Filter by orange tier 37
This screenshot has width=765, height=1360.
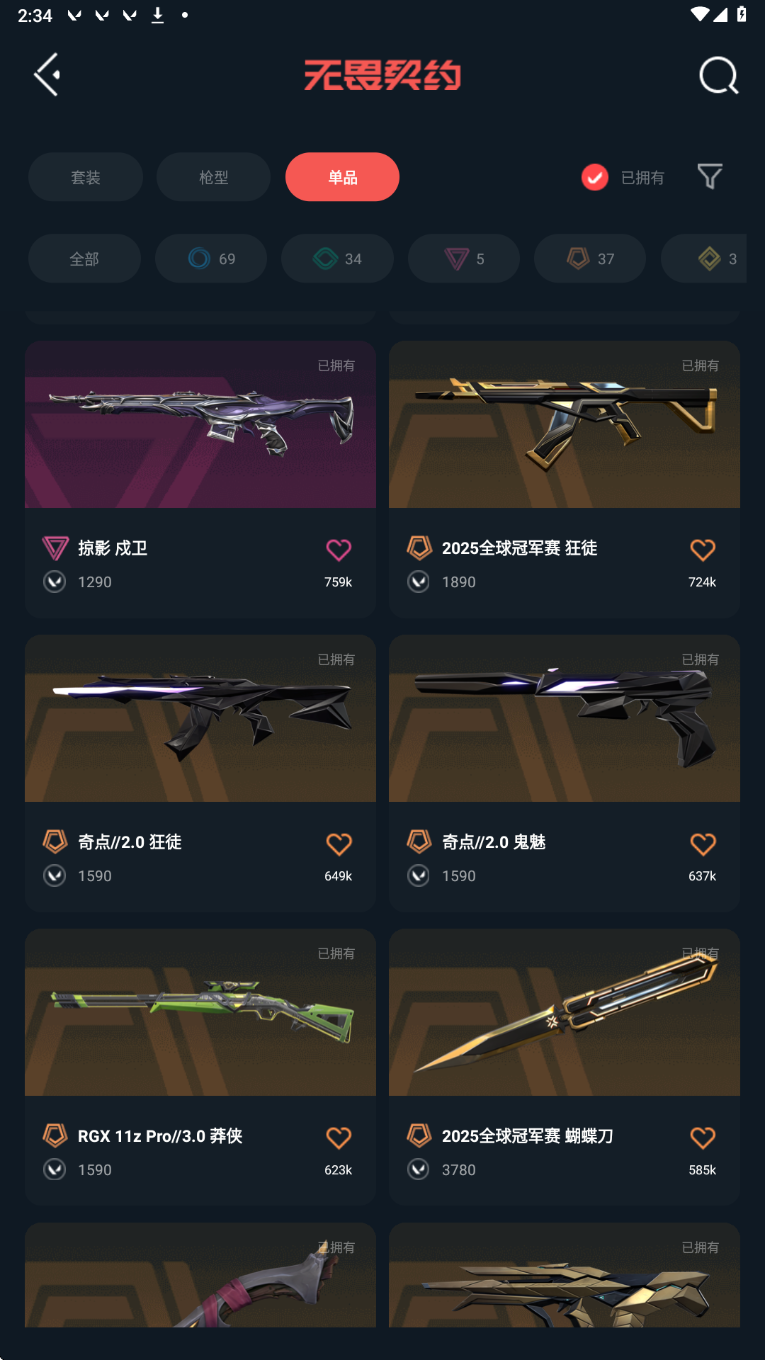(x=590, y=259)
